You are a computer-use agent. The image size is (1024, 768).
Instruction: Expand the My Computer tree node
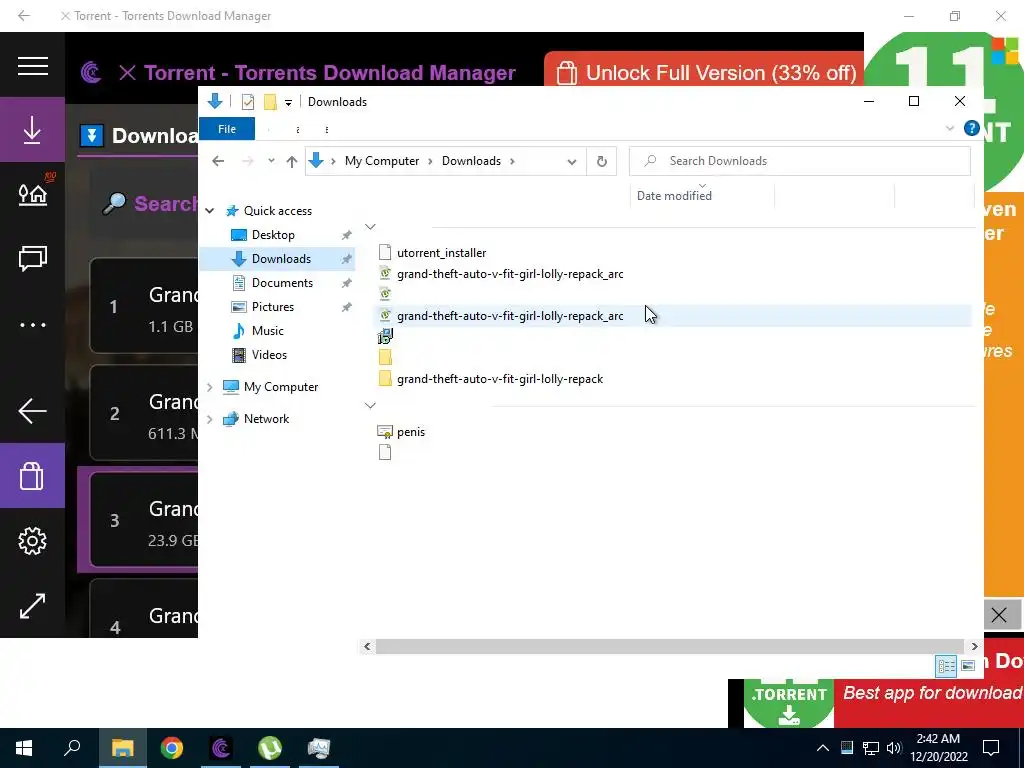click(210, 387)
